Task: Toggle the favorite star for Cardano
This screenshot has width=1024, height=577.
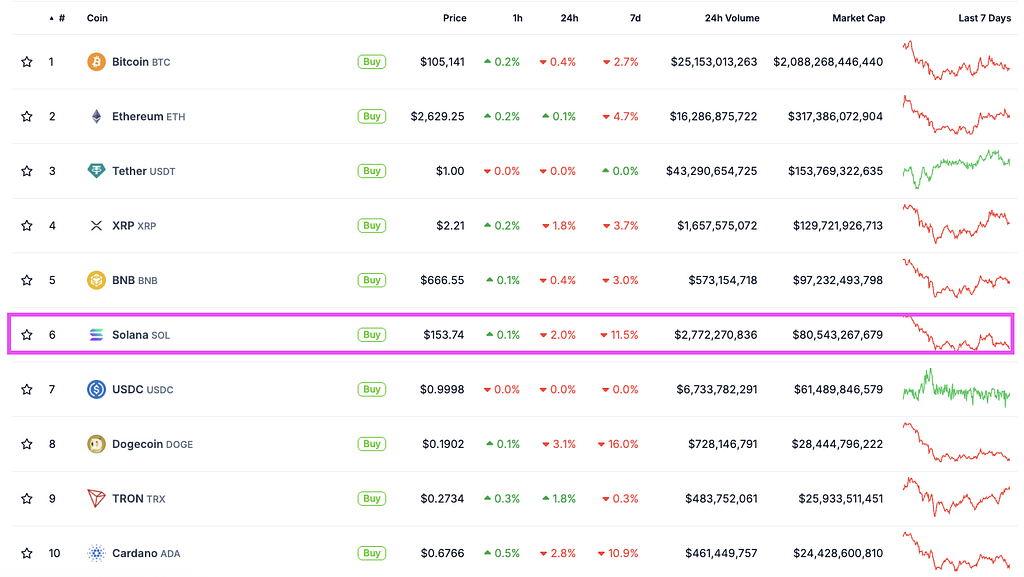Action: click(x=27, y=553)
